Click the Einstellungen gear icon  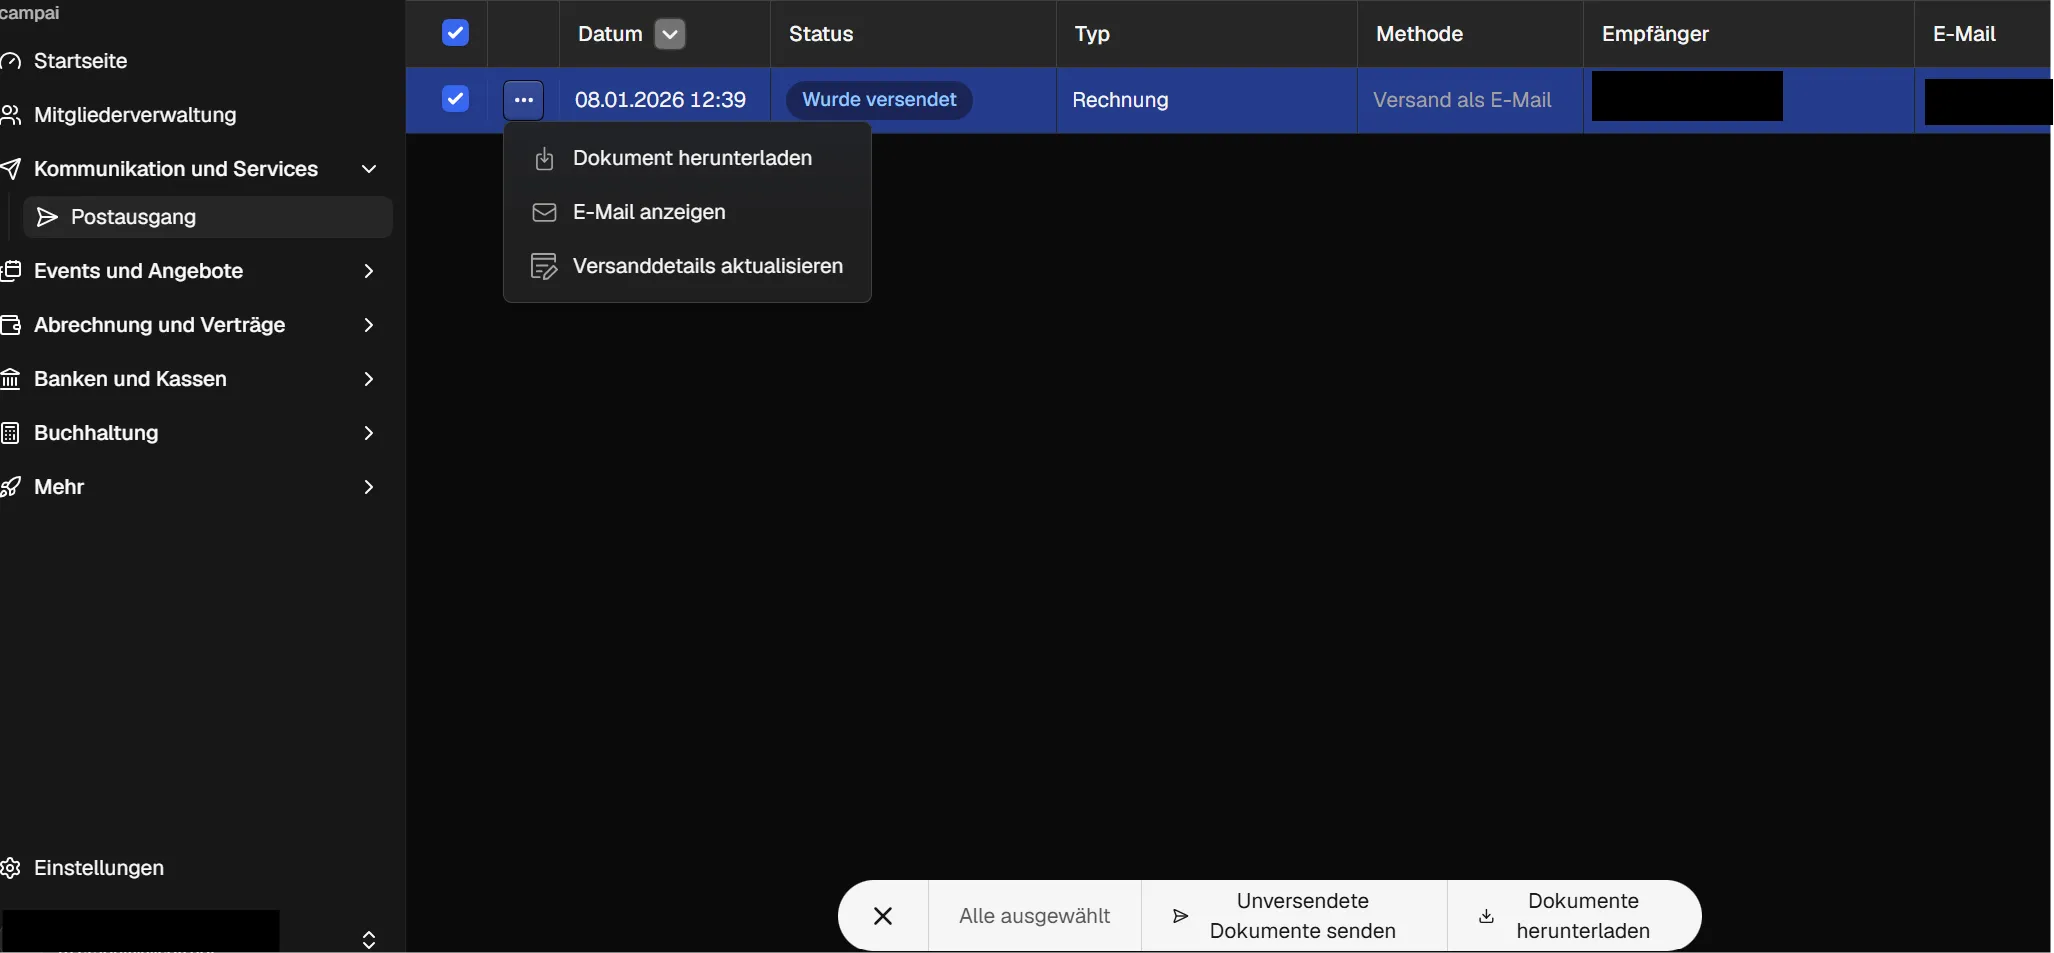point(11,868)
